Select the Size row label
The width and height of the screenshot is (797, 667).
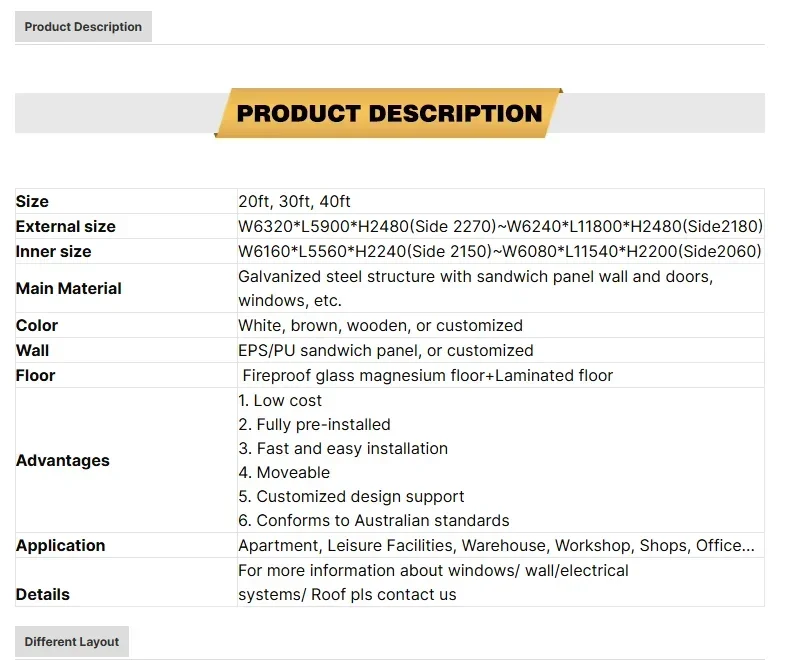click(x=33, y=201)
